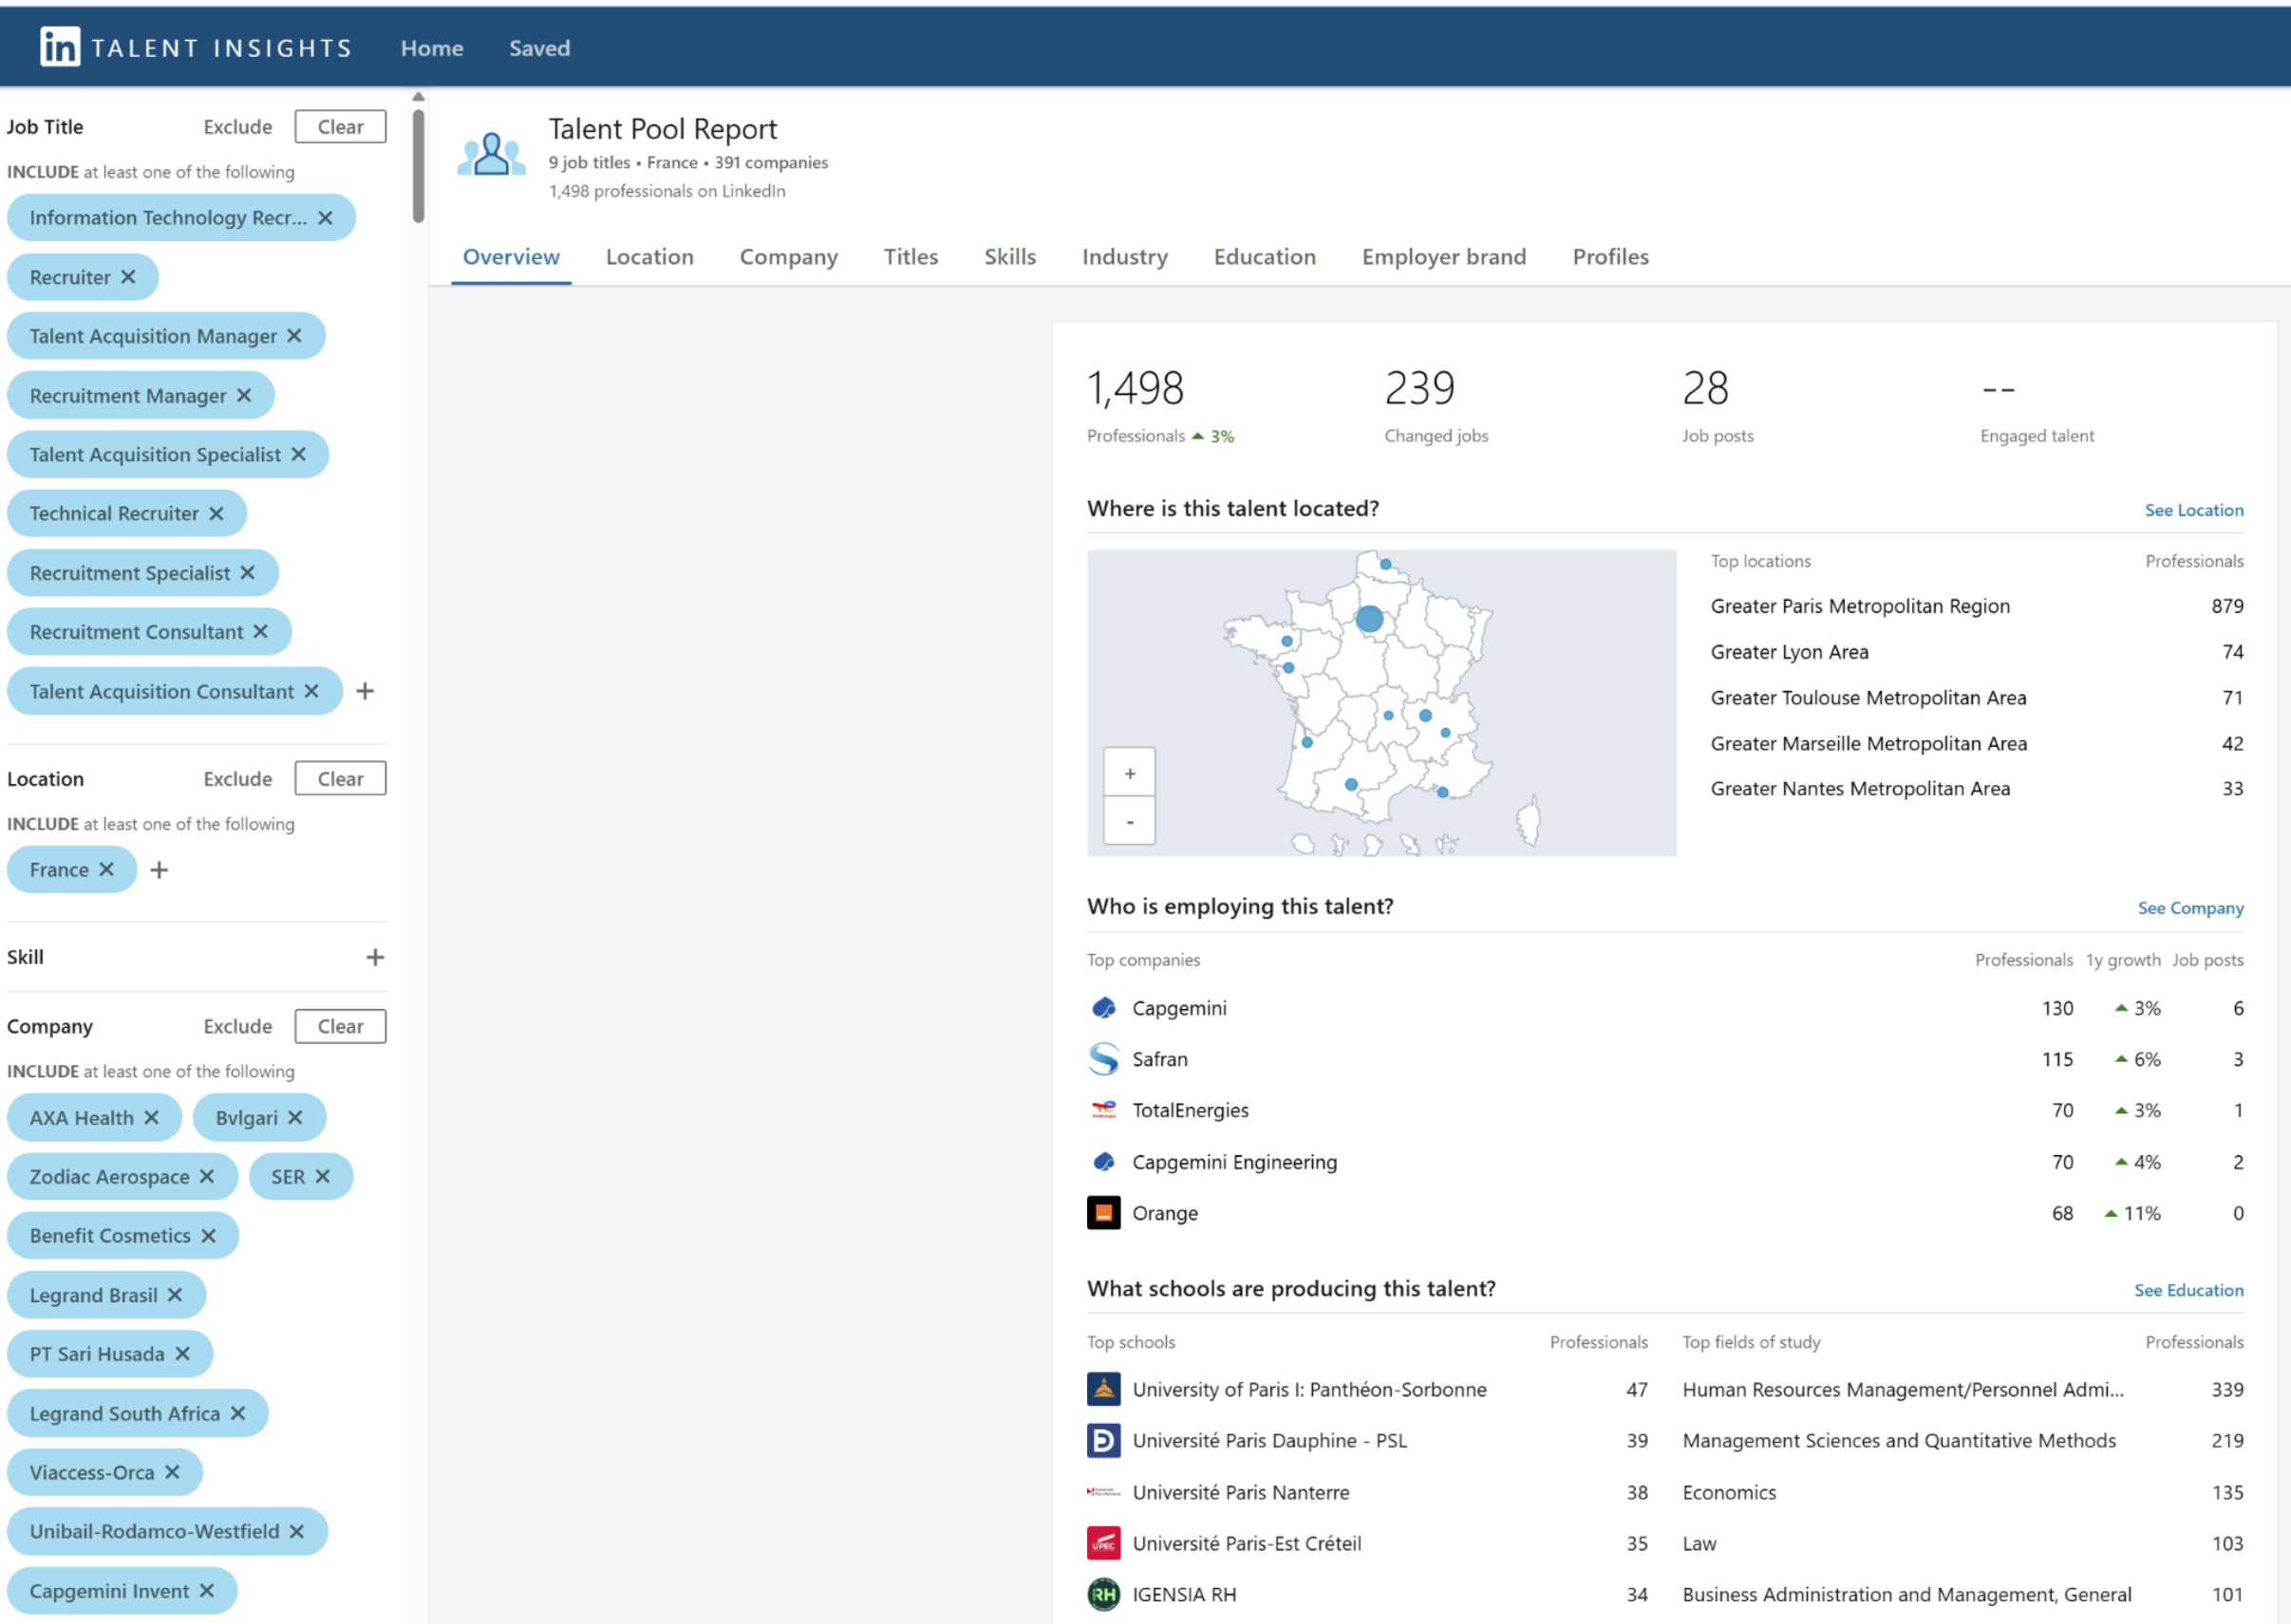Switch to the Profiles tab
Image resolution: width=2291 pixels, height=1624 pixels.
(x=1610, y=257)
